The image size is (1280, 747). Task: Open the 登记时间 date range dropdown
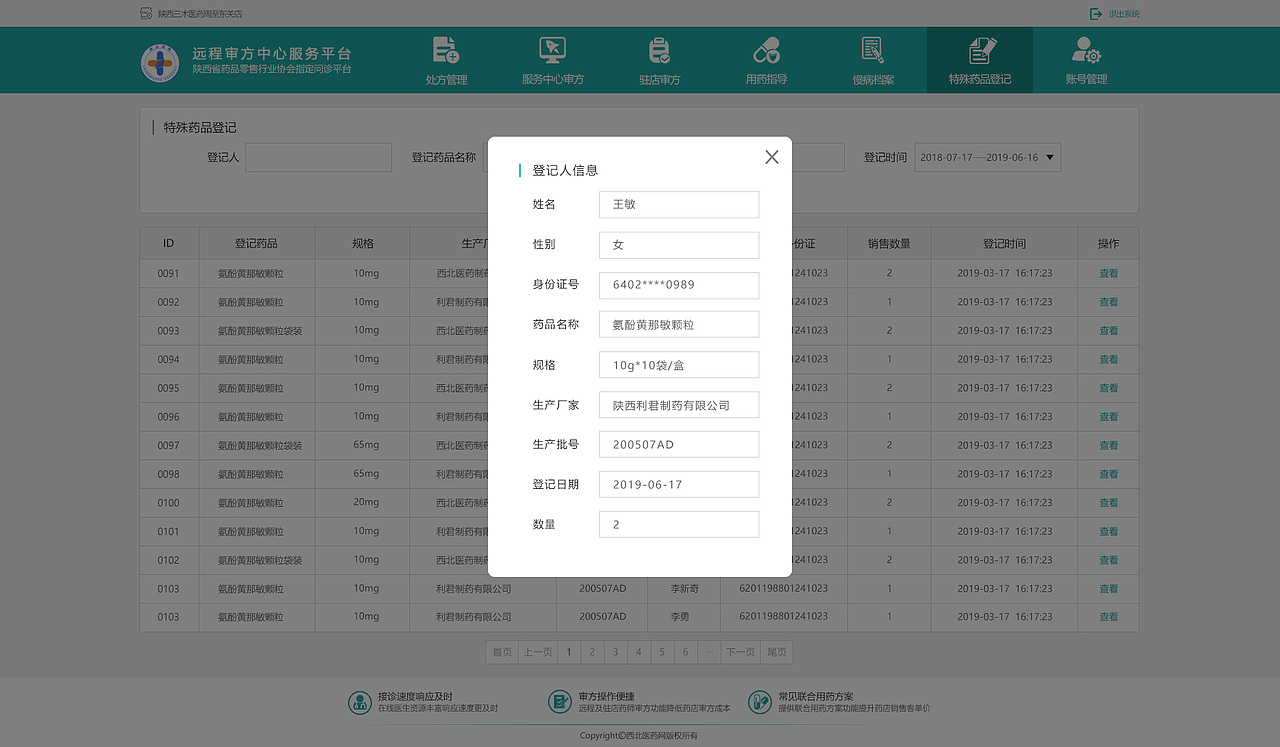(988, 157)
